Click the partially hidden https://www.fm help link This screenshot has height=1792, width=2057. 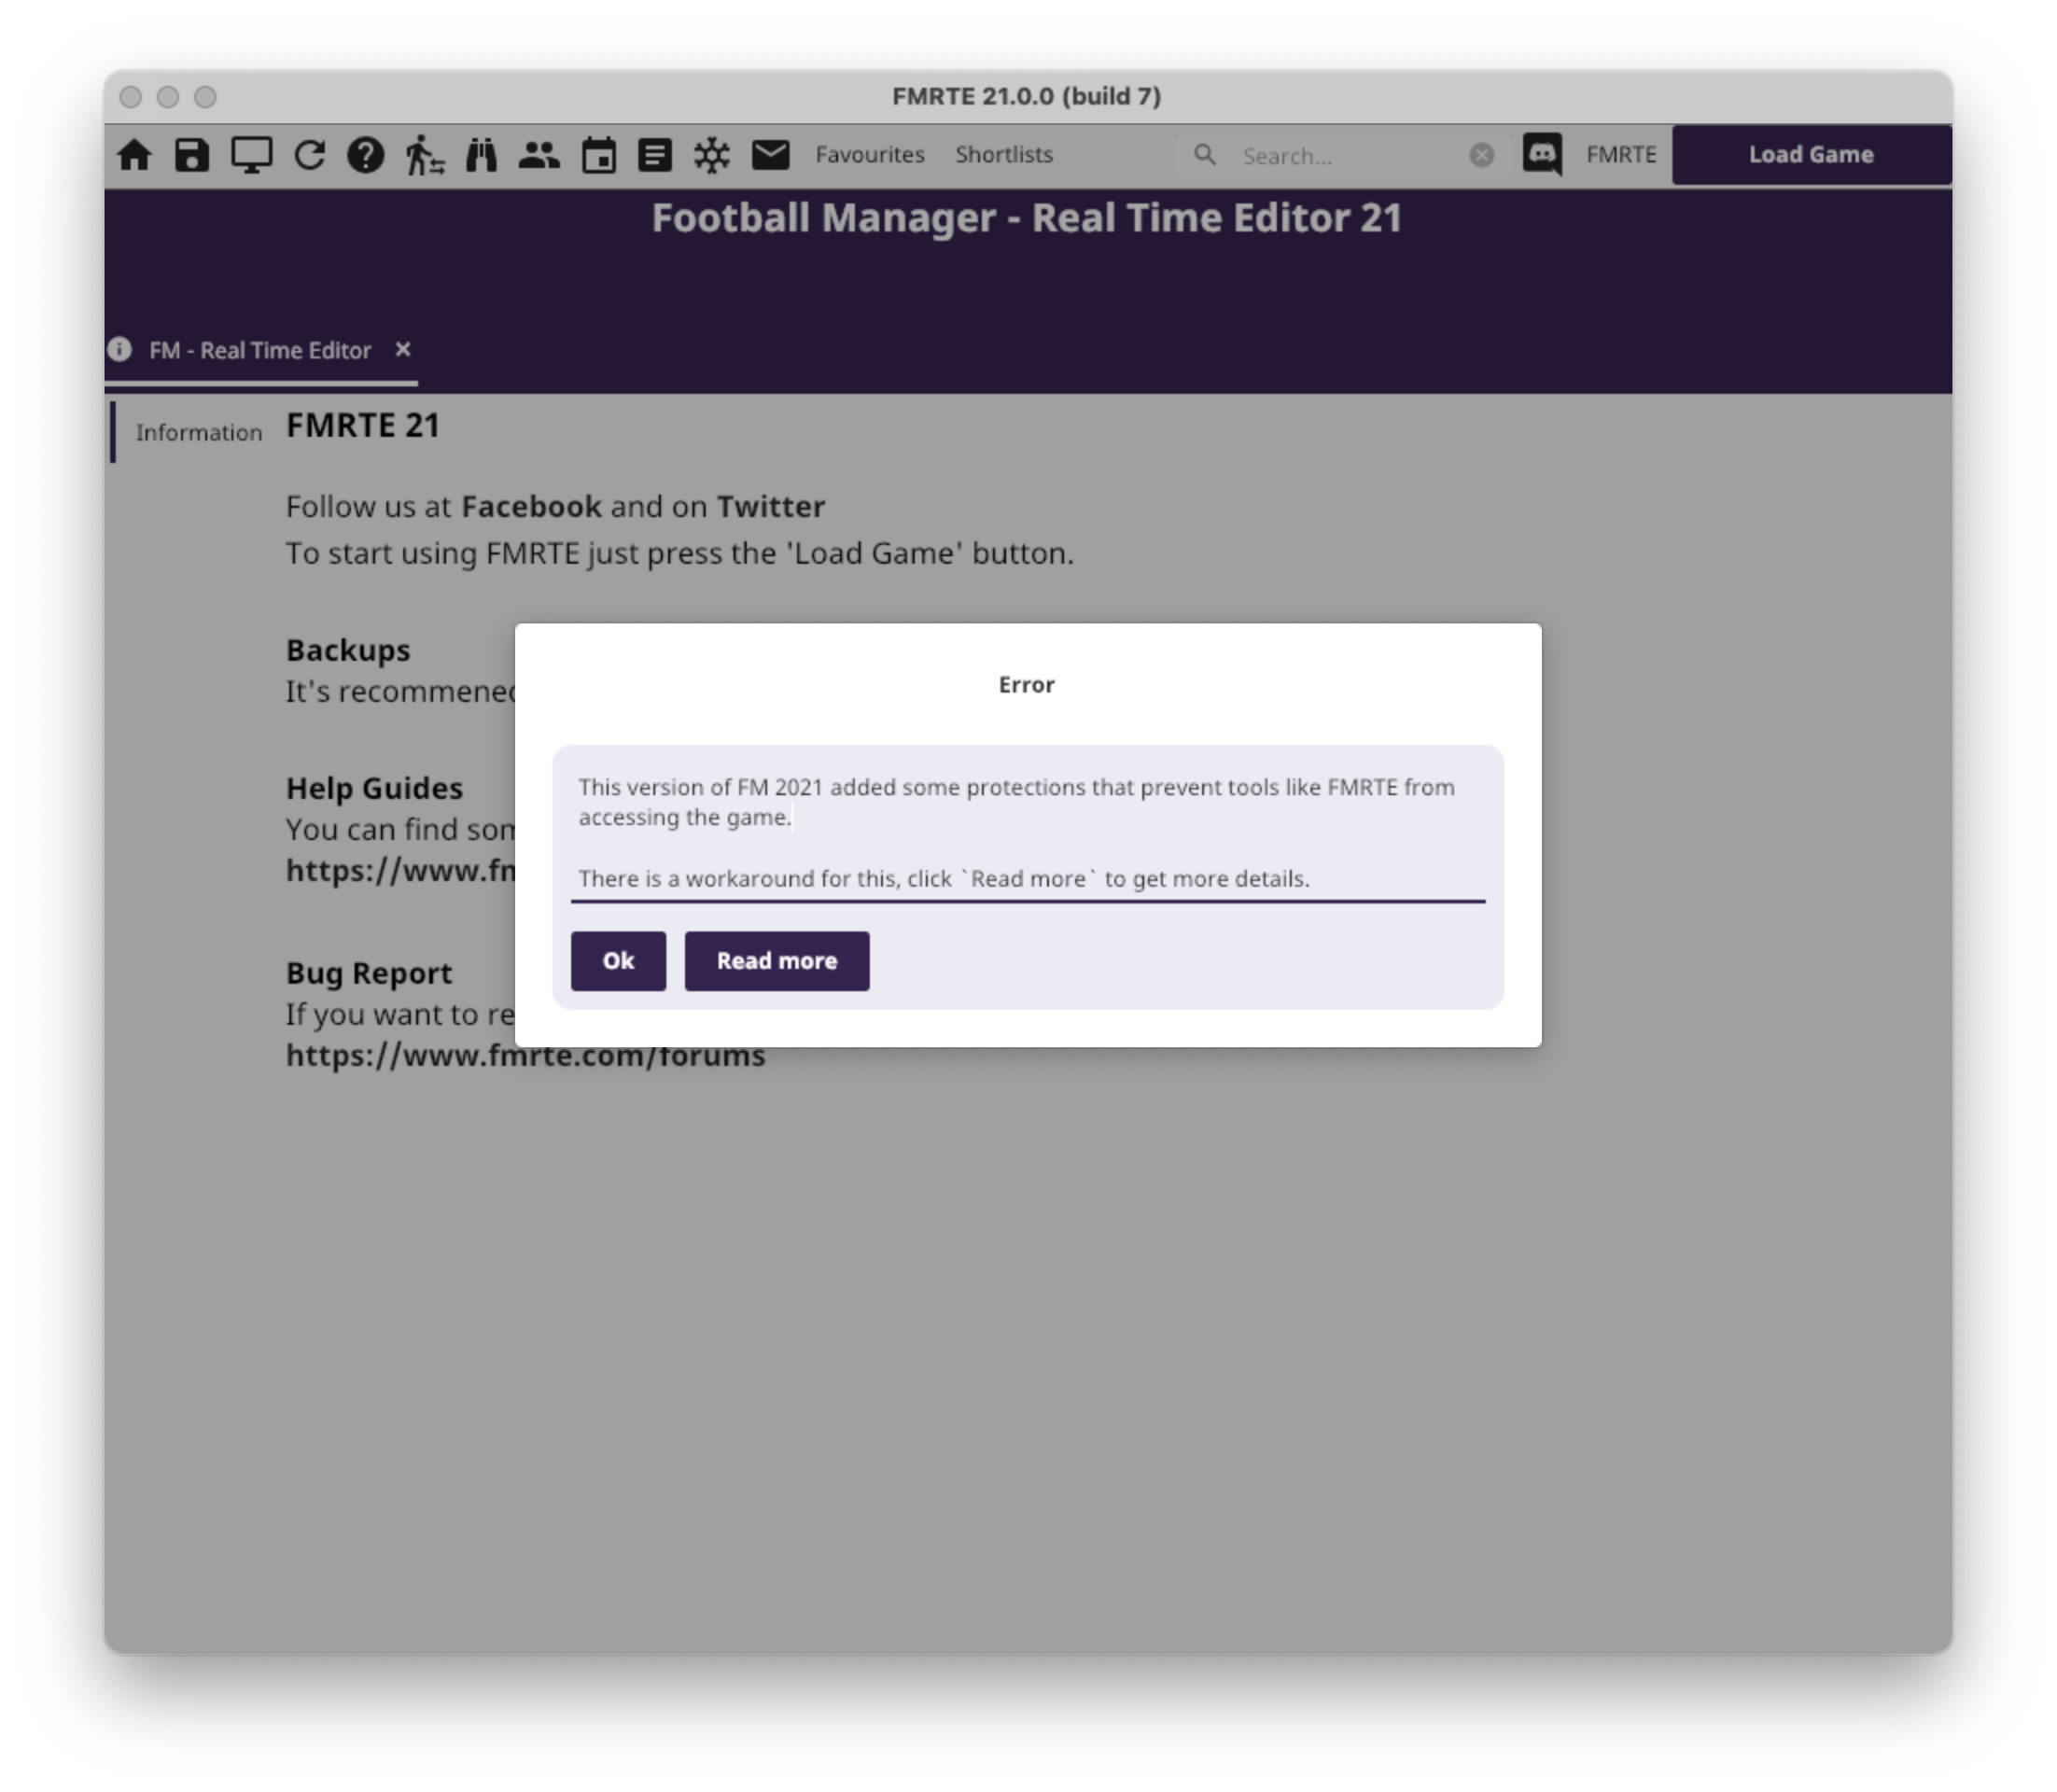pyautogui.click(x=401, y=871)
